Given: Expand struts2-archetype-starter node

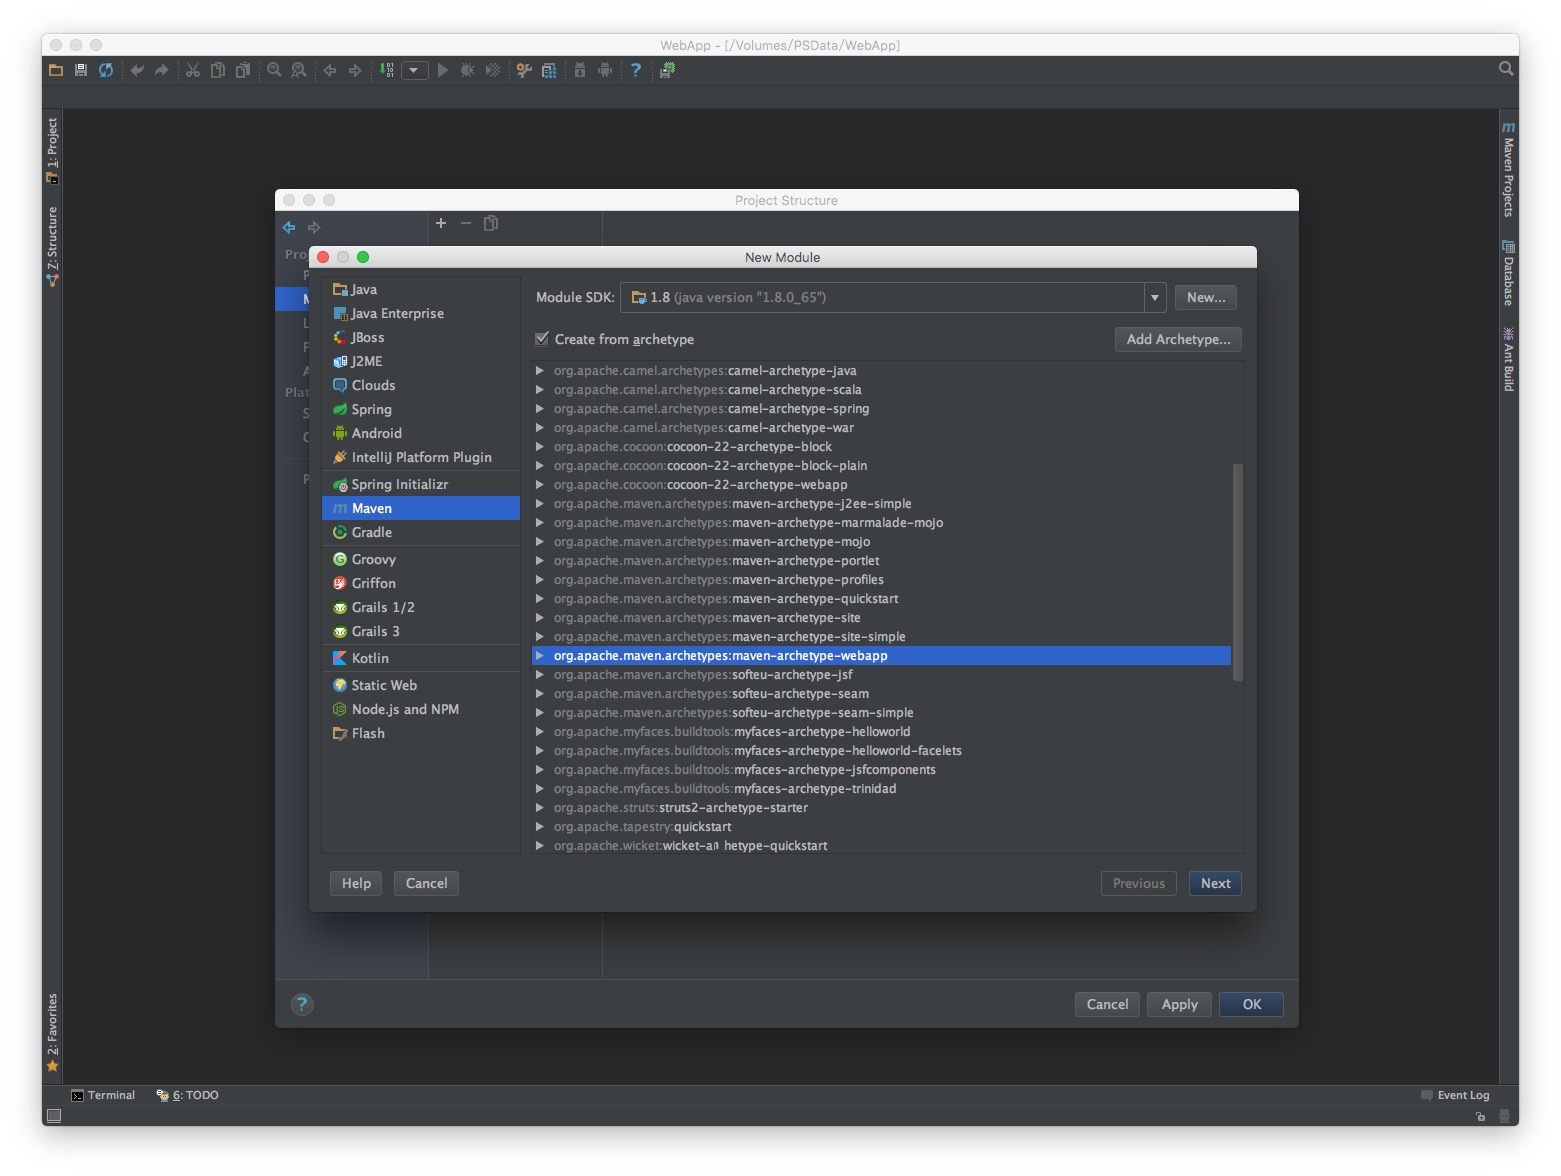Looking at the screenshot, I should (x=540, y=807).
